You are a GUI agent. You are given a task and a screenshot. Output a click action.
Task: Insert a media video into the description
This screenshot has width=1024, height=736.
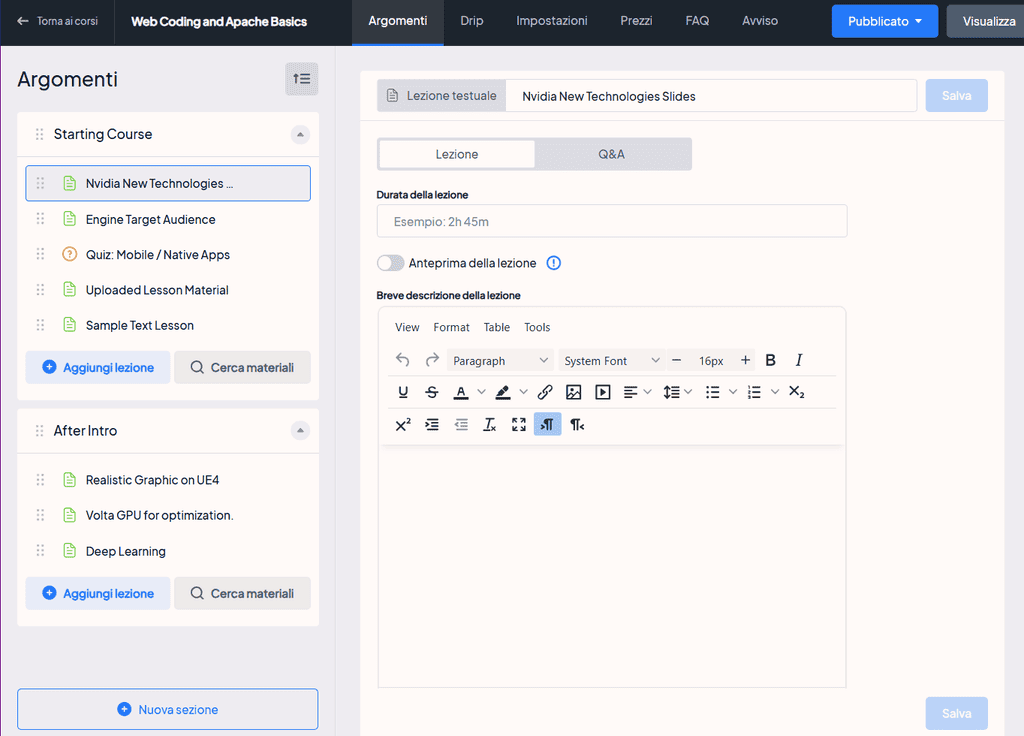pyautogui.click(x=603, y=392)
